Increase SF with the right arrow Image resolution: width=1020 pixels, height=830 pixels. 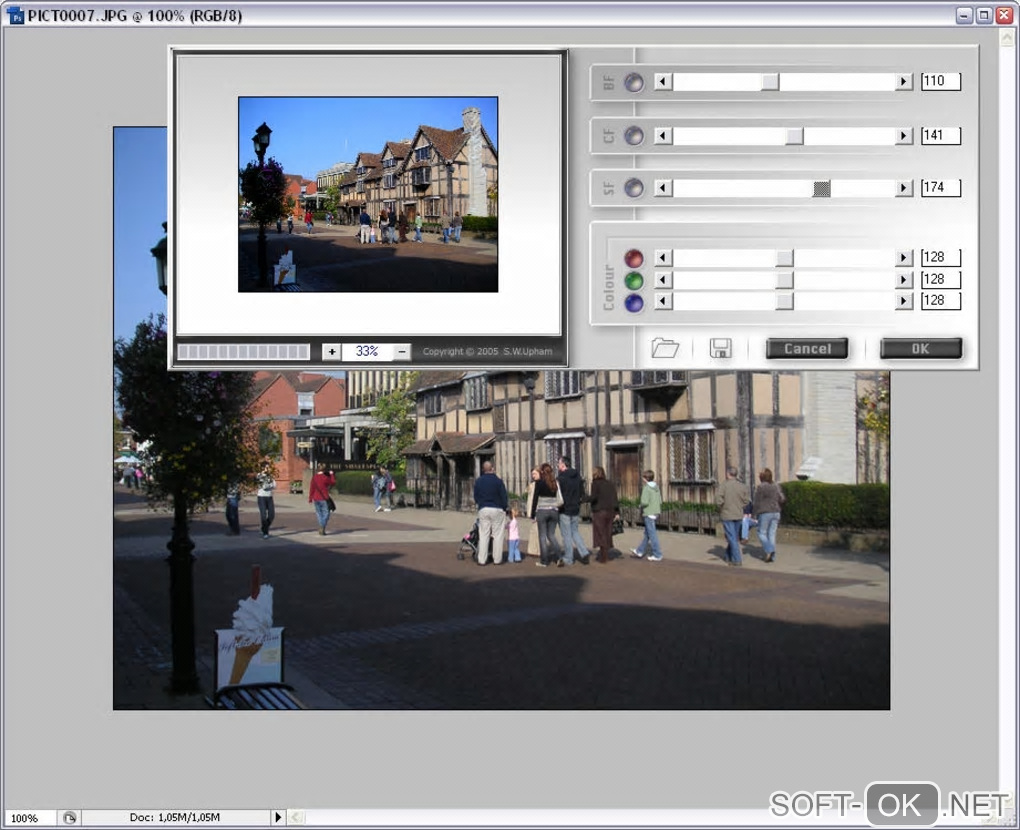(904, 188)
